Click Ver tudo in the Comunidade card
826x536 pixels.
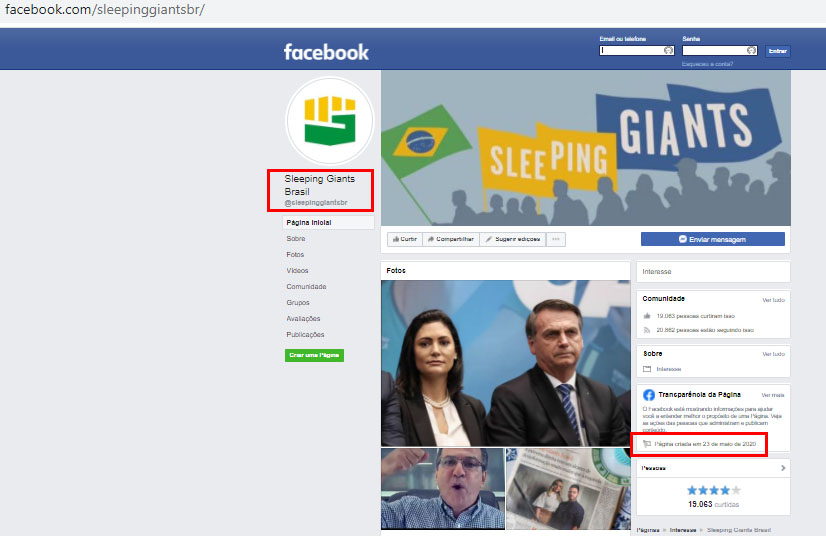773,300
